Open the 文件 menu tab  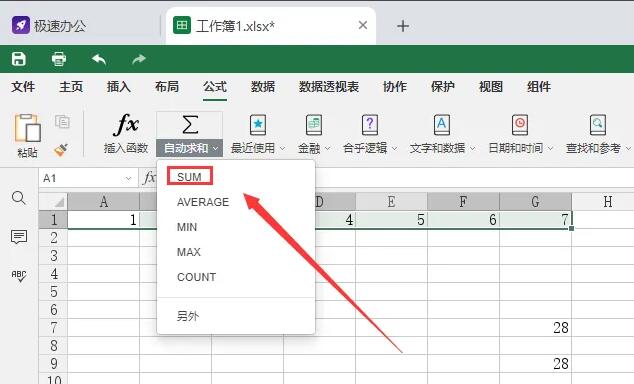coord(23,87)
